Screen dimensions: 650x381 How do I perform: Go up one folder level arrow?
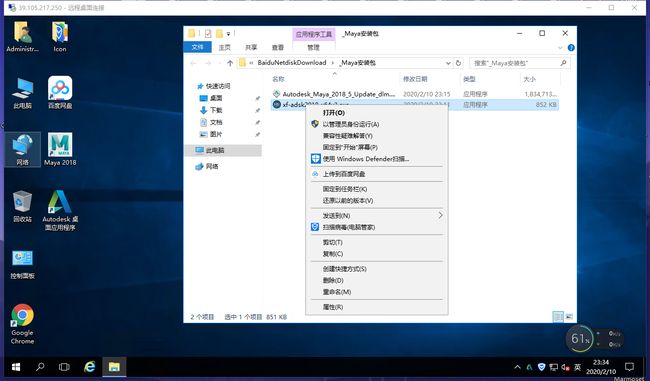point(230,63)
